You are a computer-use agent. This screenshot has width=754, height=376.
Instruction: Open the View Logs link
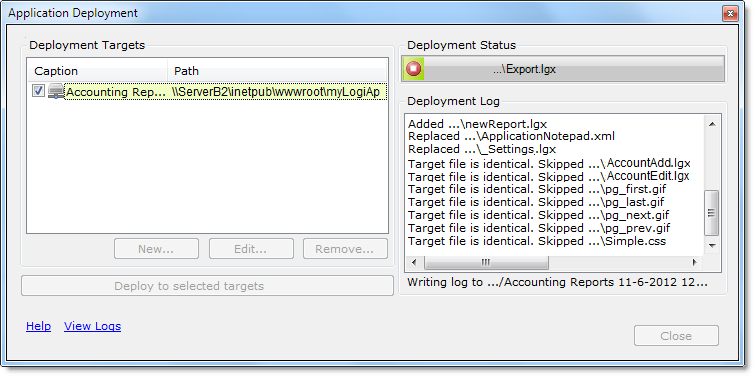[92, 326]
